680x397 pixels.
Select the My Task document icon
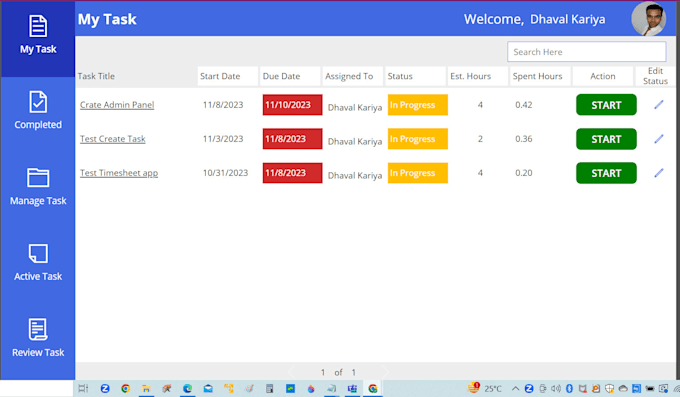pos(38,26)
